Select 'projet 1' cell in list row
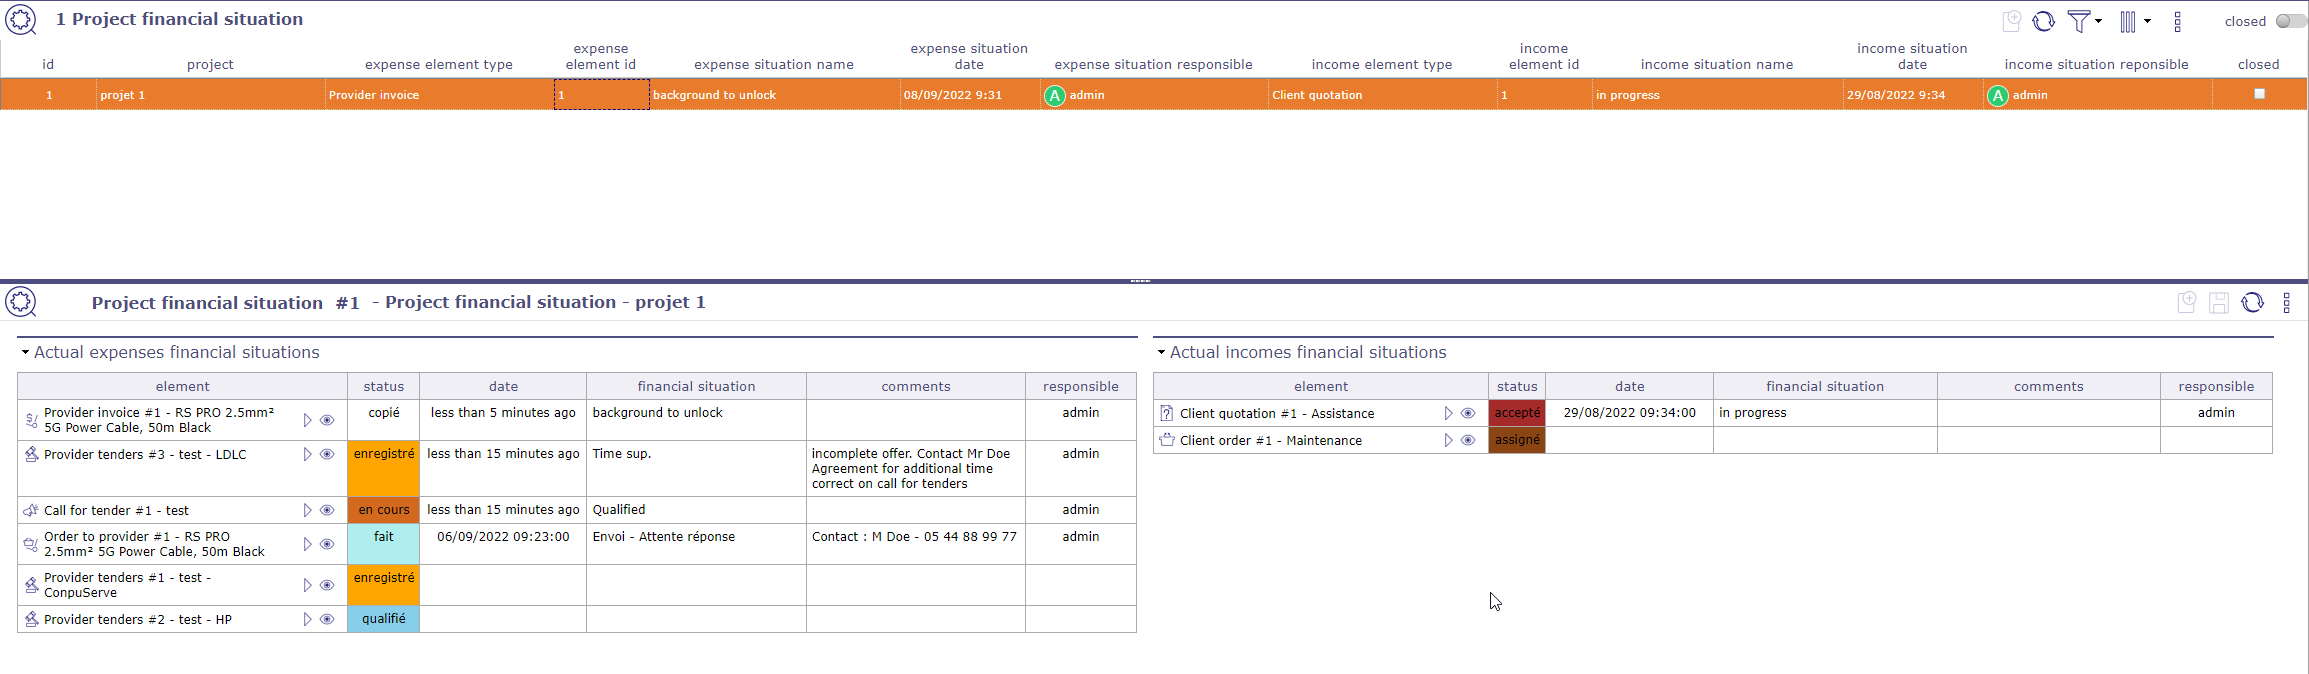This screenshot has height=674, width=2309. 211,95
